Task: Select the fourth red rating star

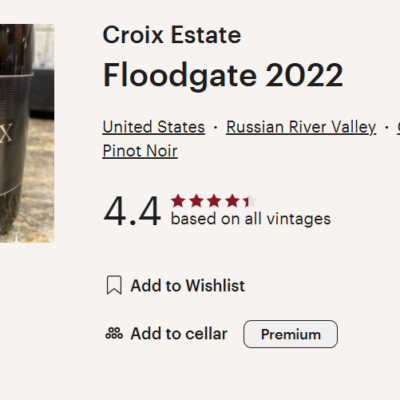Action: (232, 201)
